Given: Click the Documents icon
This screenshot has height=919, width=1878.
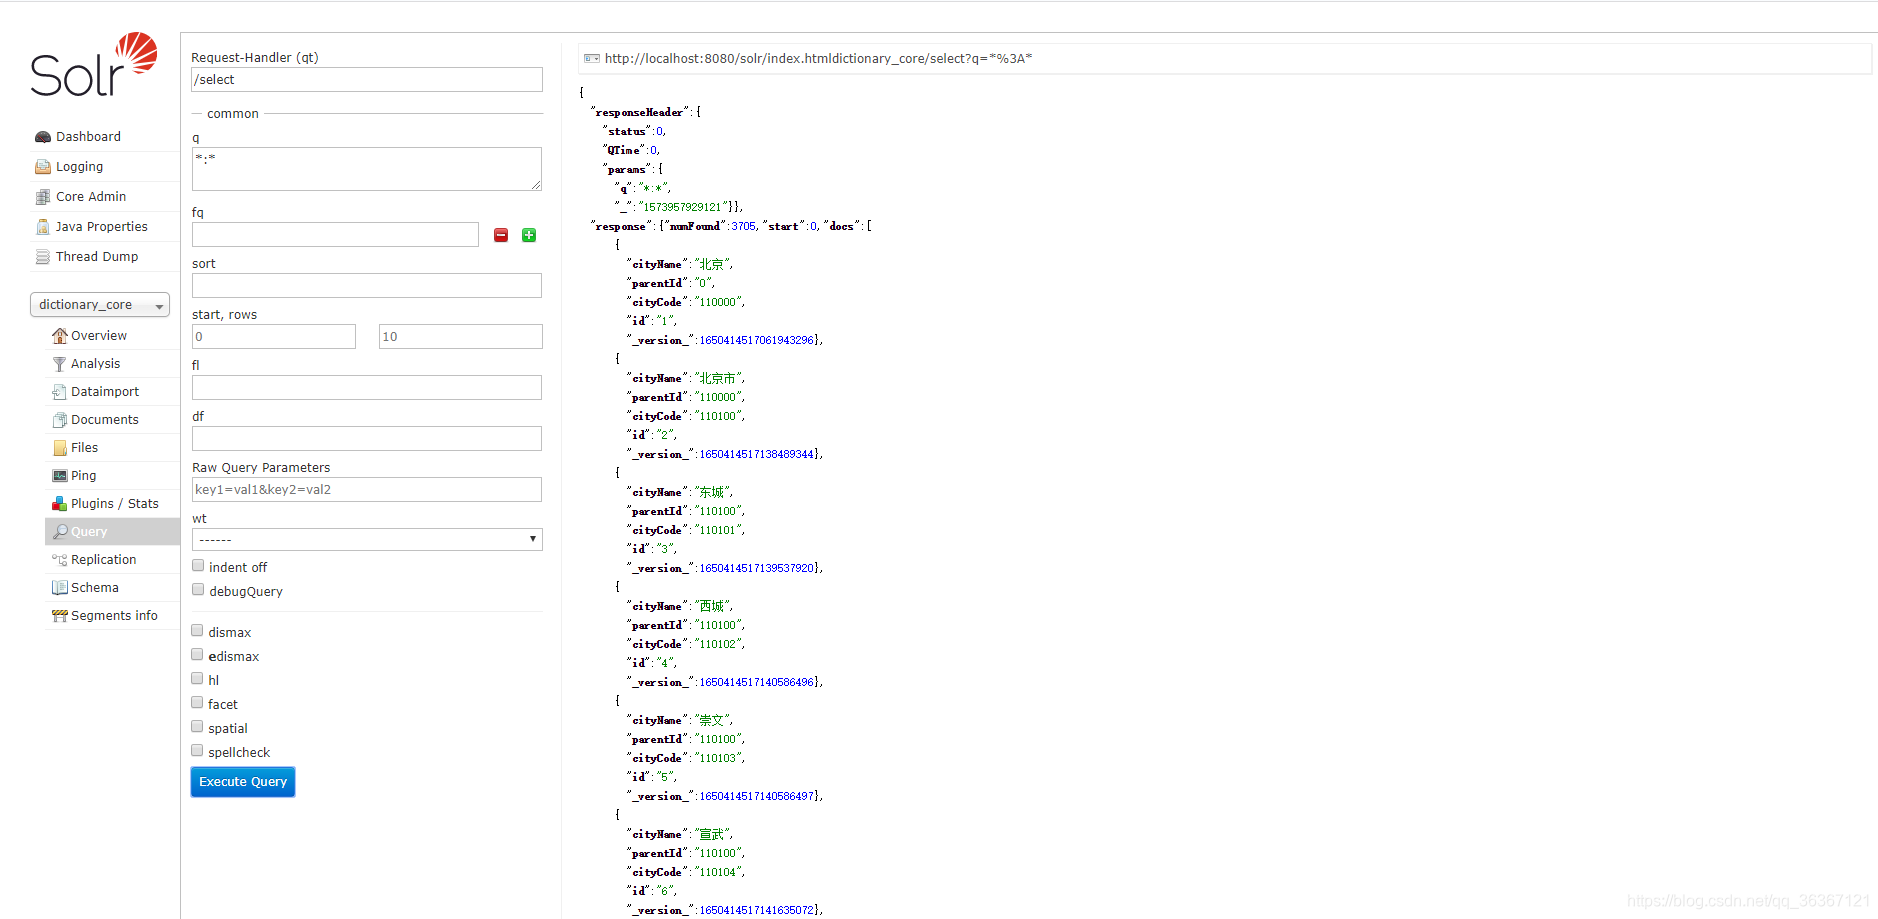Looking at the screenshot, I should coord(60,420).
